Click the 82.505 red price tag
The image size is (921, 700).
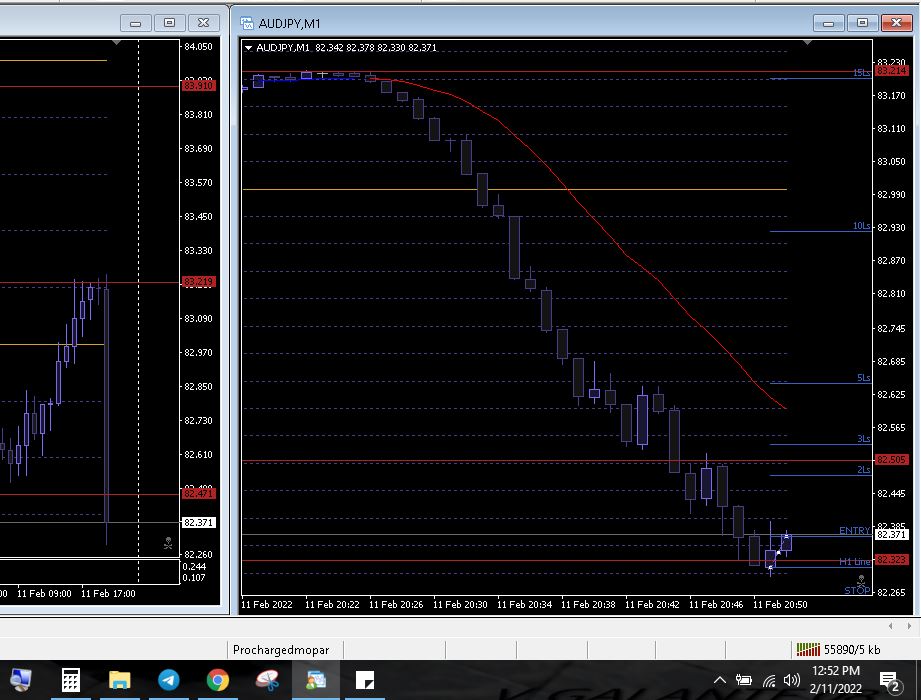[891, 459]
